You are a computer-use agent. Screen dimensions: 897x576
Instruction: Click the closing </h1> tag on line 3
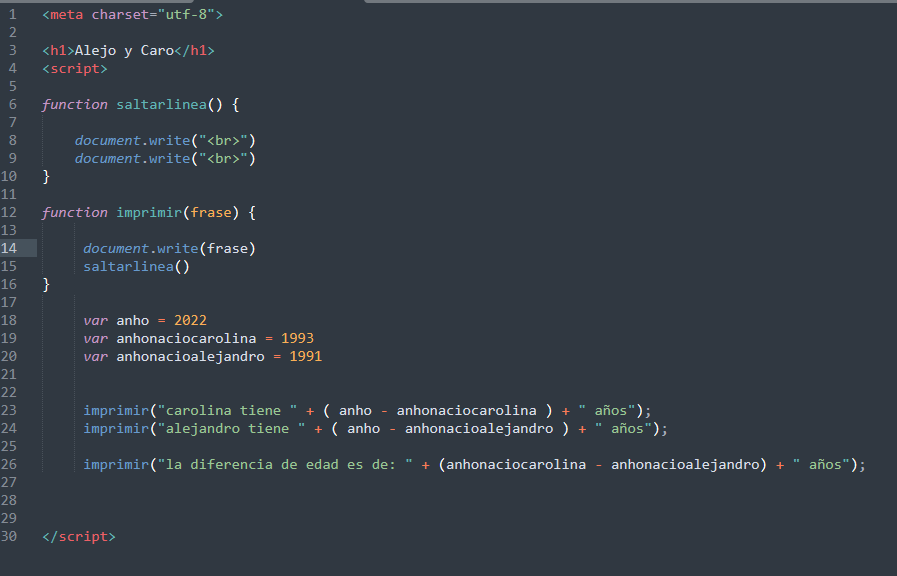(x=195, y=50)
